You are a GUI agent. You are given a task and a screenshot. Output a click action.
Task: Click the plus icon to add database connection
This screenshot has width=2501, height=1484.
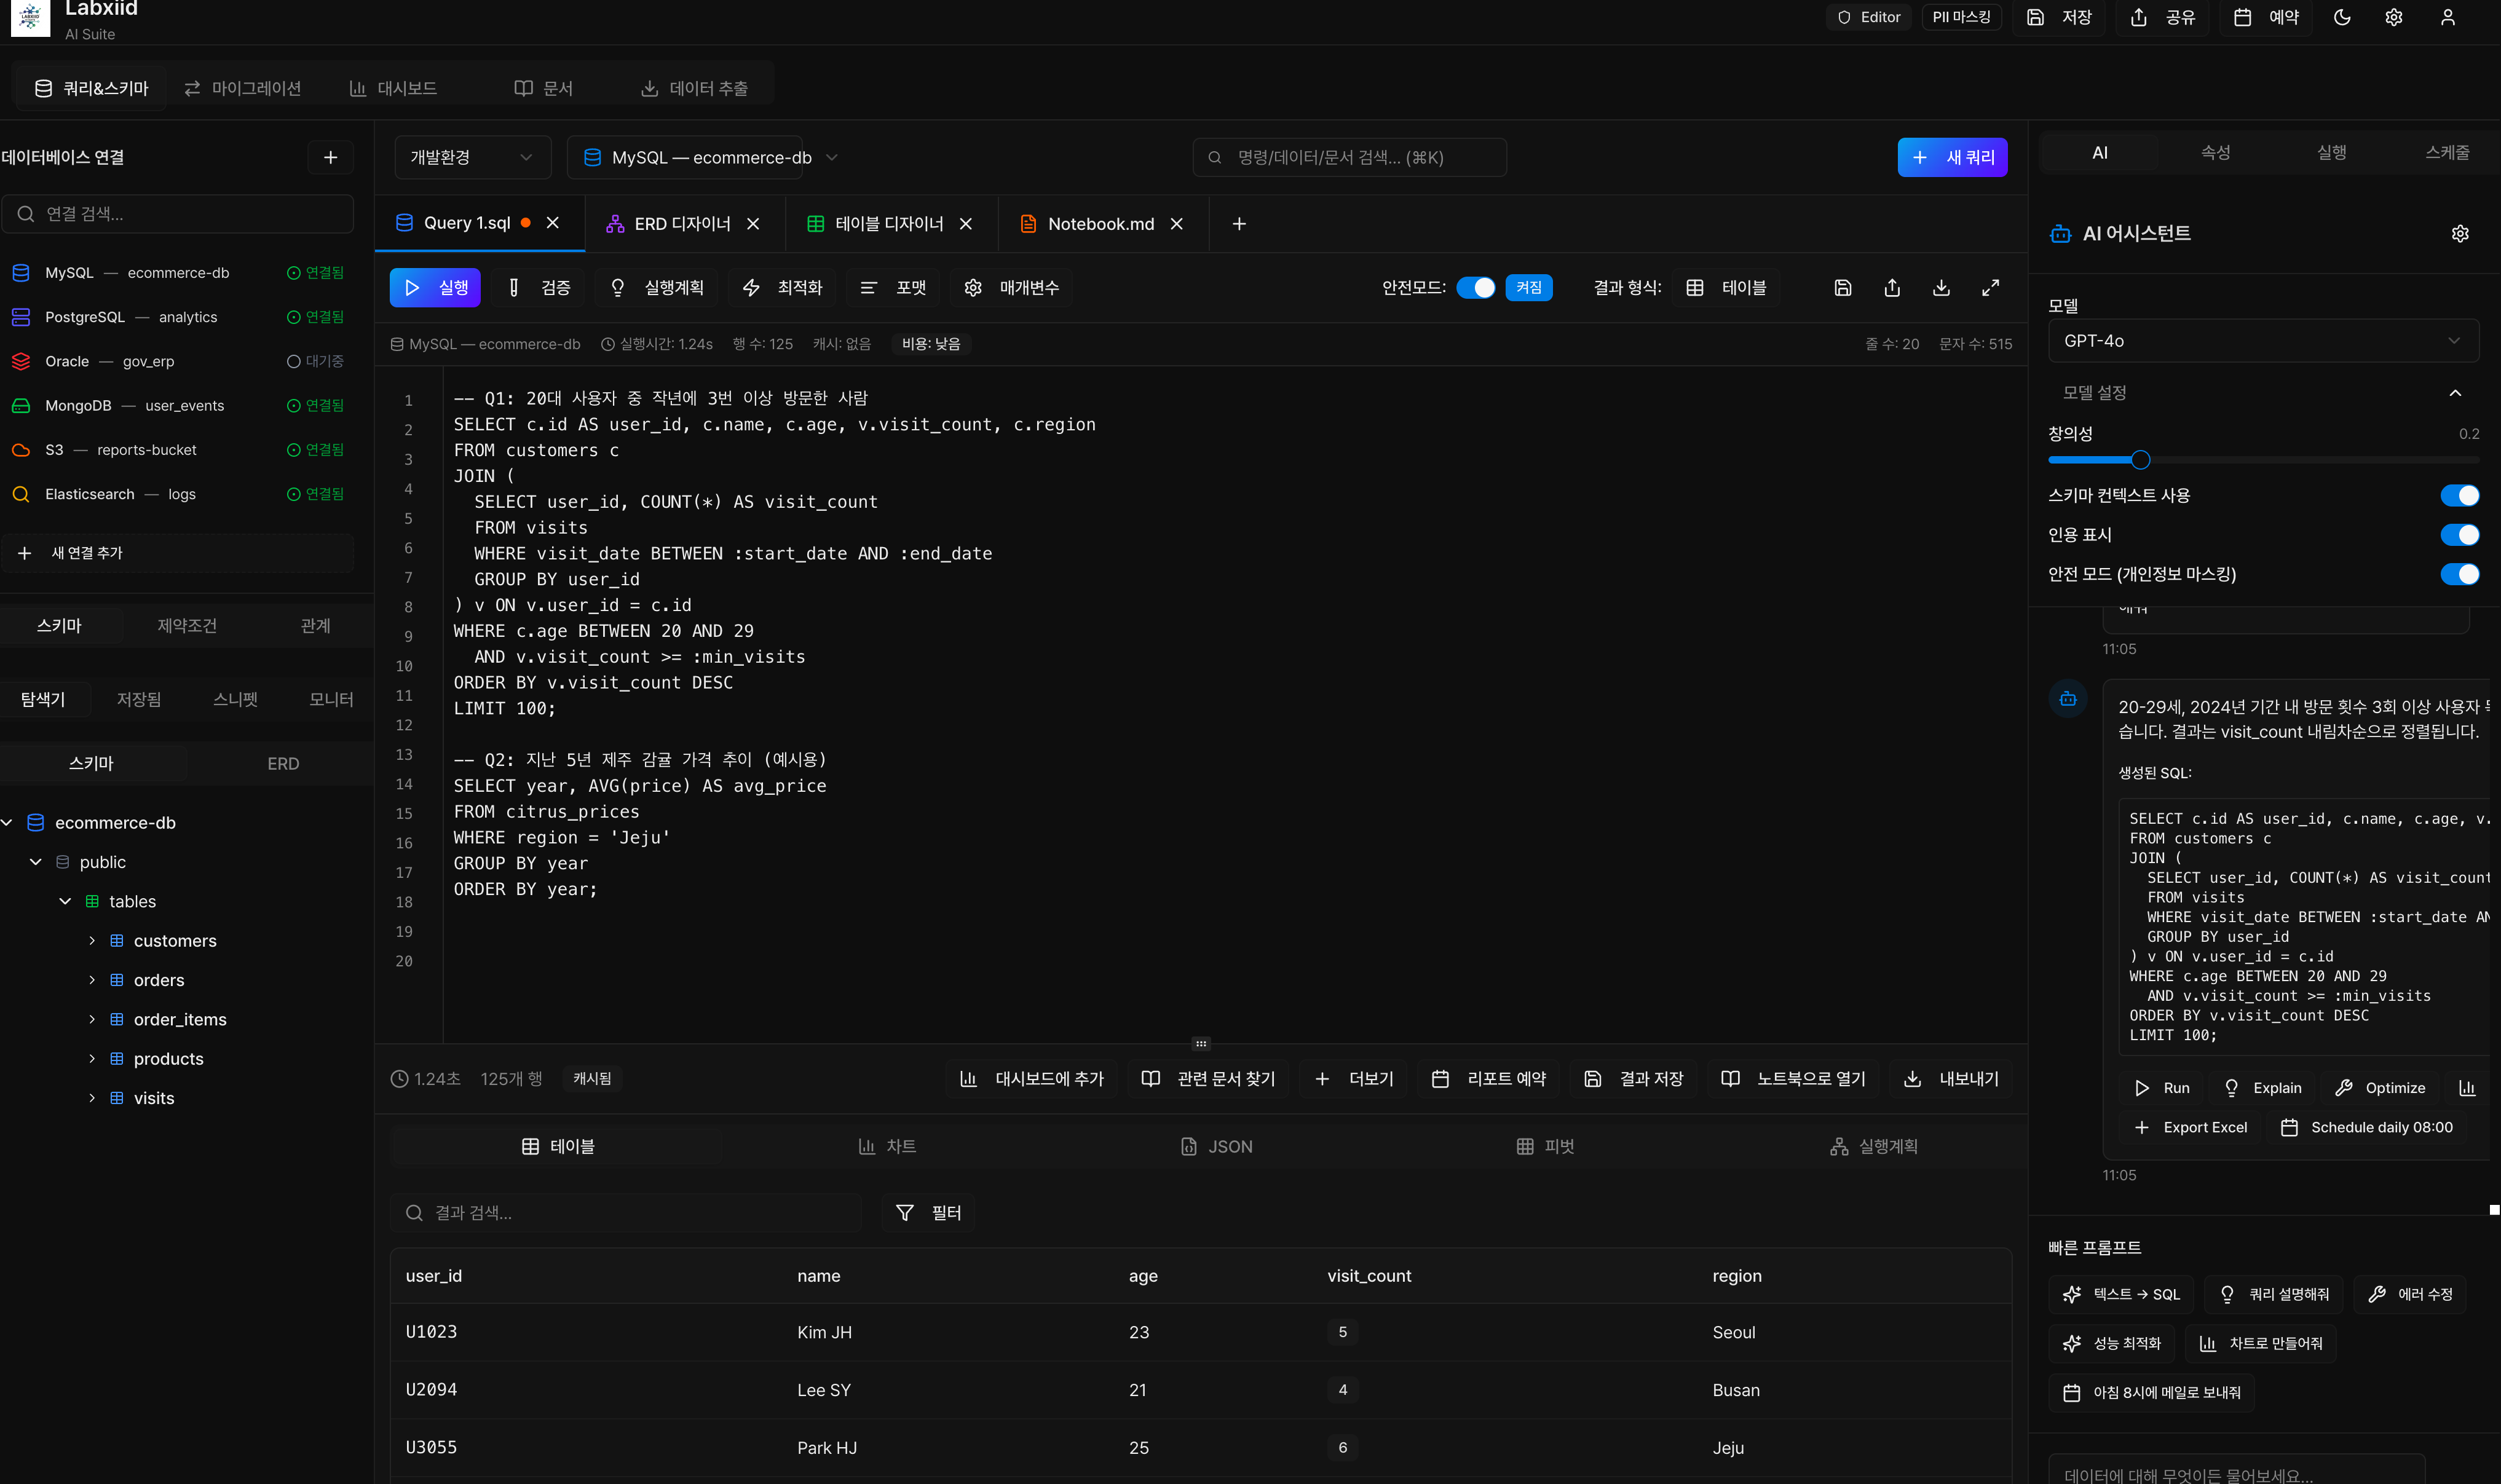tap(331, 157)
